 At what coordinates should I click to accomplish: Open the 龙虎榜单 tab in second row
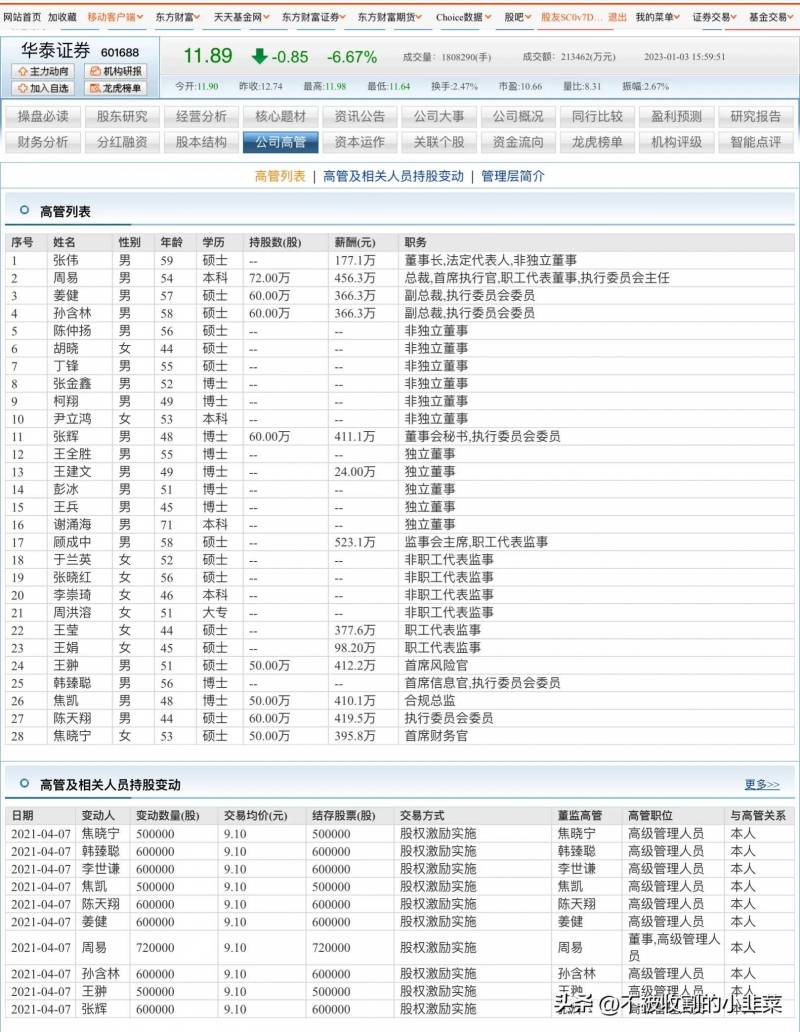pos(597,142)
